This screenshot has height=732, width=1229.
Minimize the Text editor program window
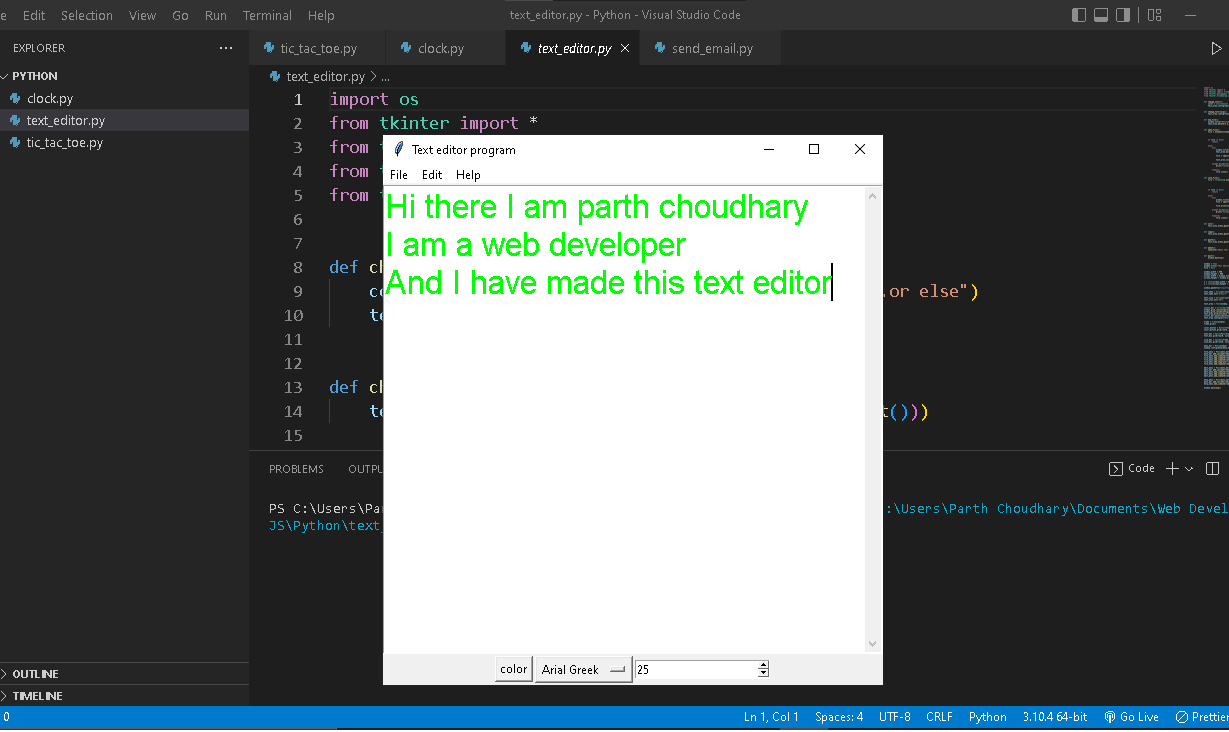point(769,149)
